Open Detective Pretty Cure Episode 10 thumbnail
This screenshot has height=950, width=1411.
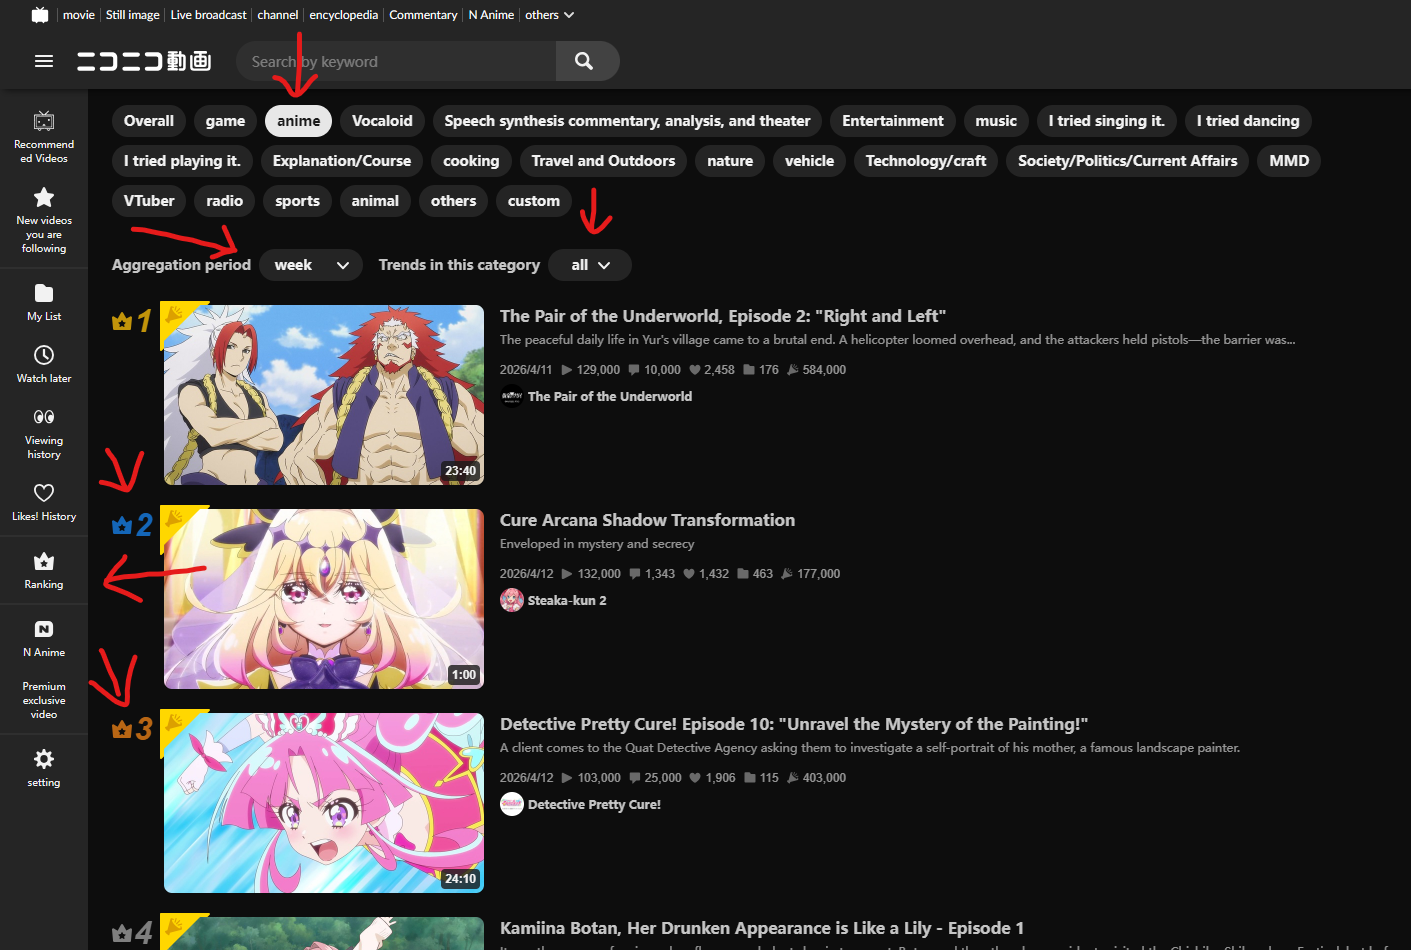(x=324, y=803)
